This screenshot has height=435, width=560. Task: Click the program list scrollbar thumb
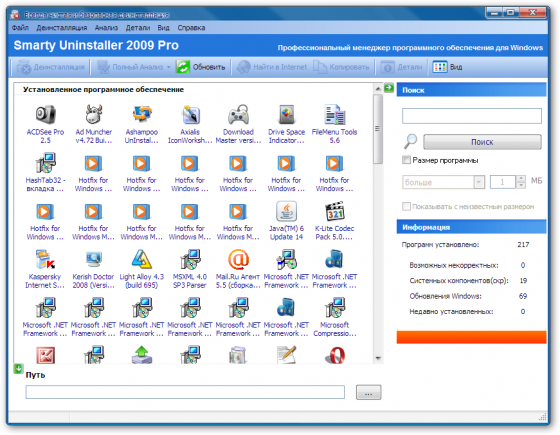pyautogui.click(x=378, y=129)
